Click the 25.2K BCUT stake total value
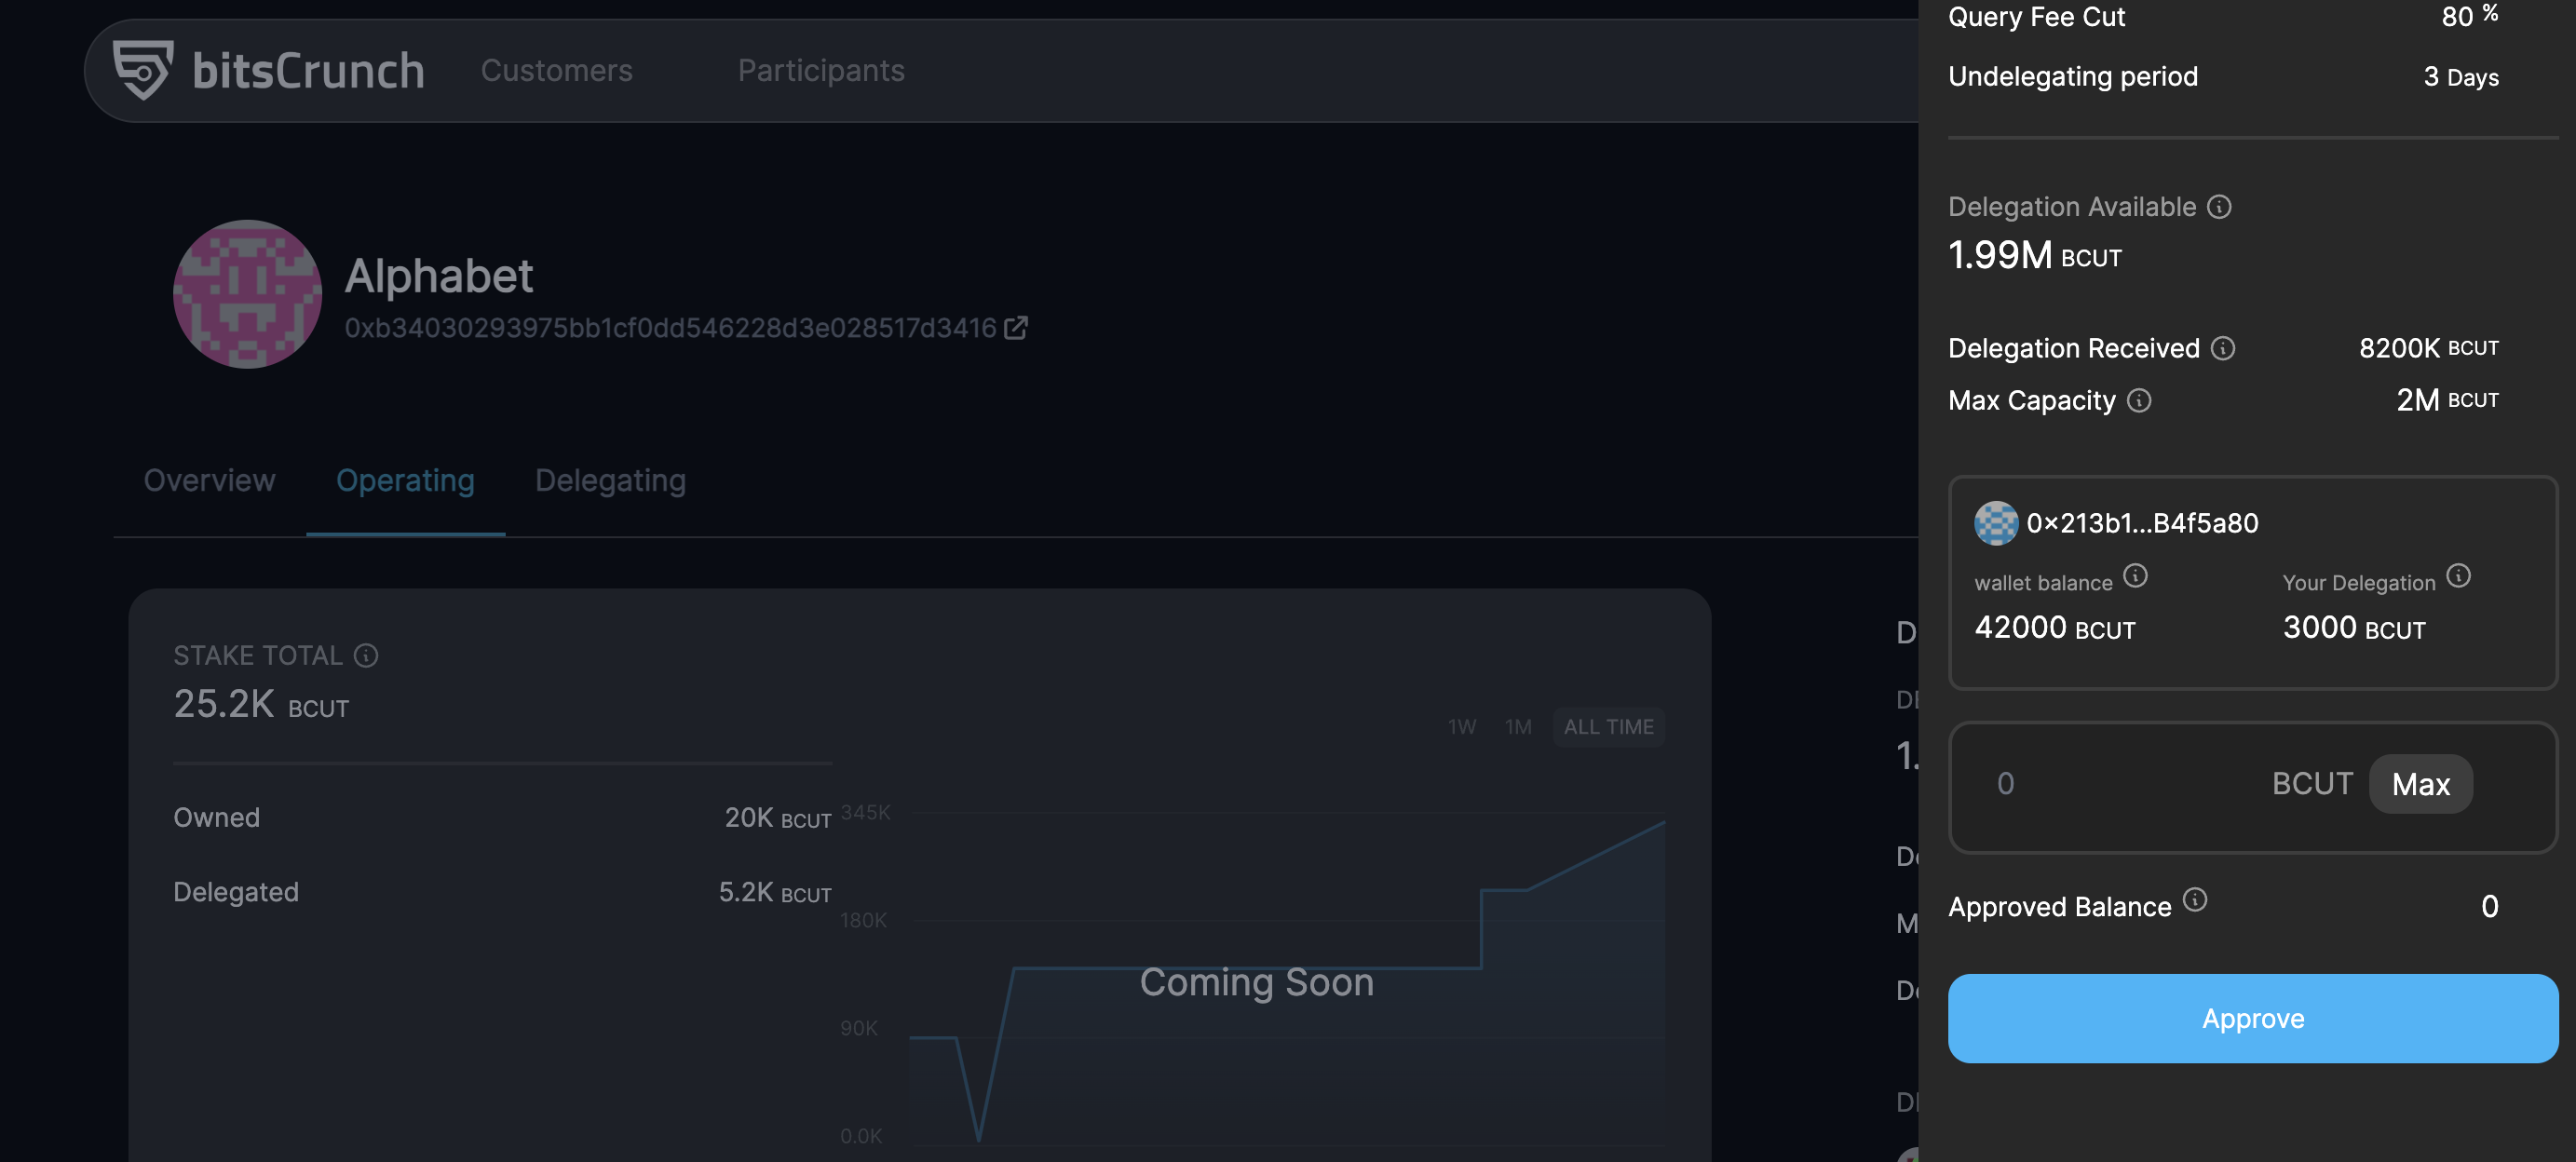 (x=261, y=704)
